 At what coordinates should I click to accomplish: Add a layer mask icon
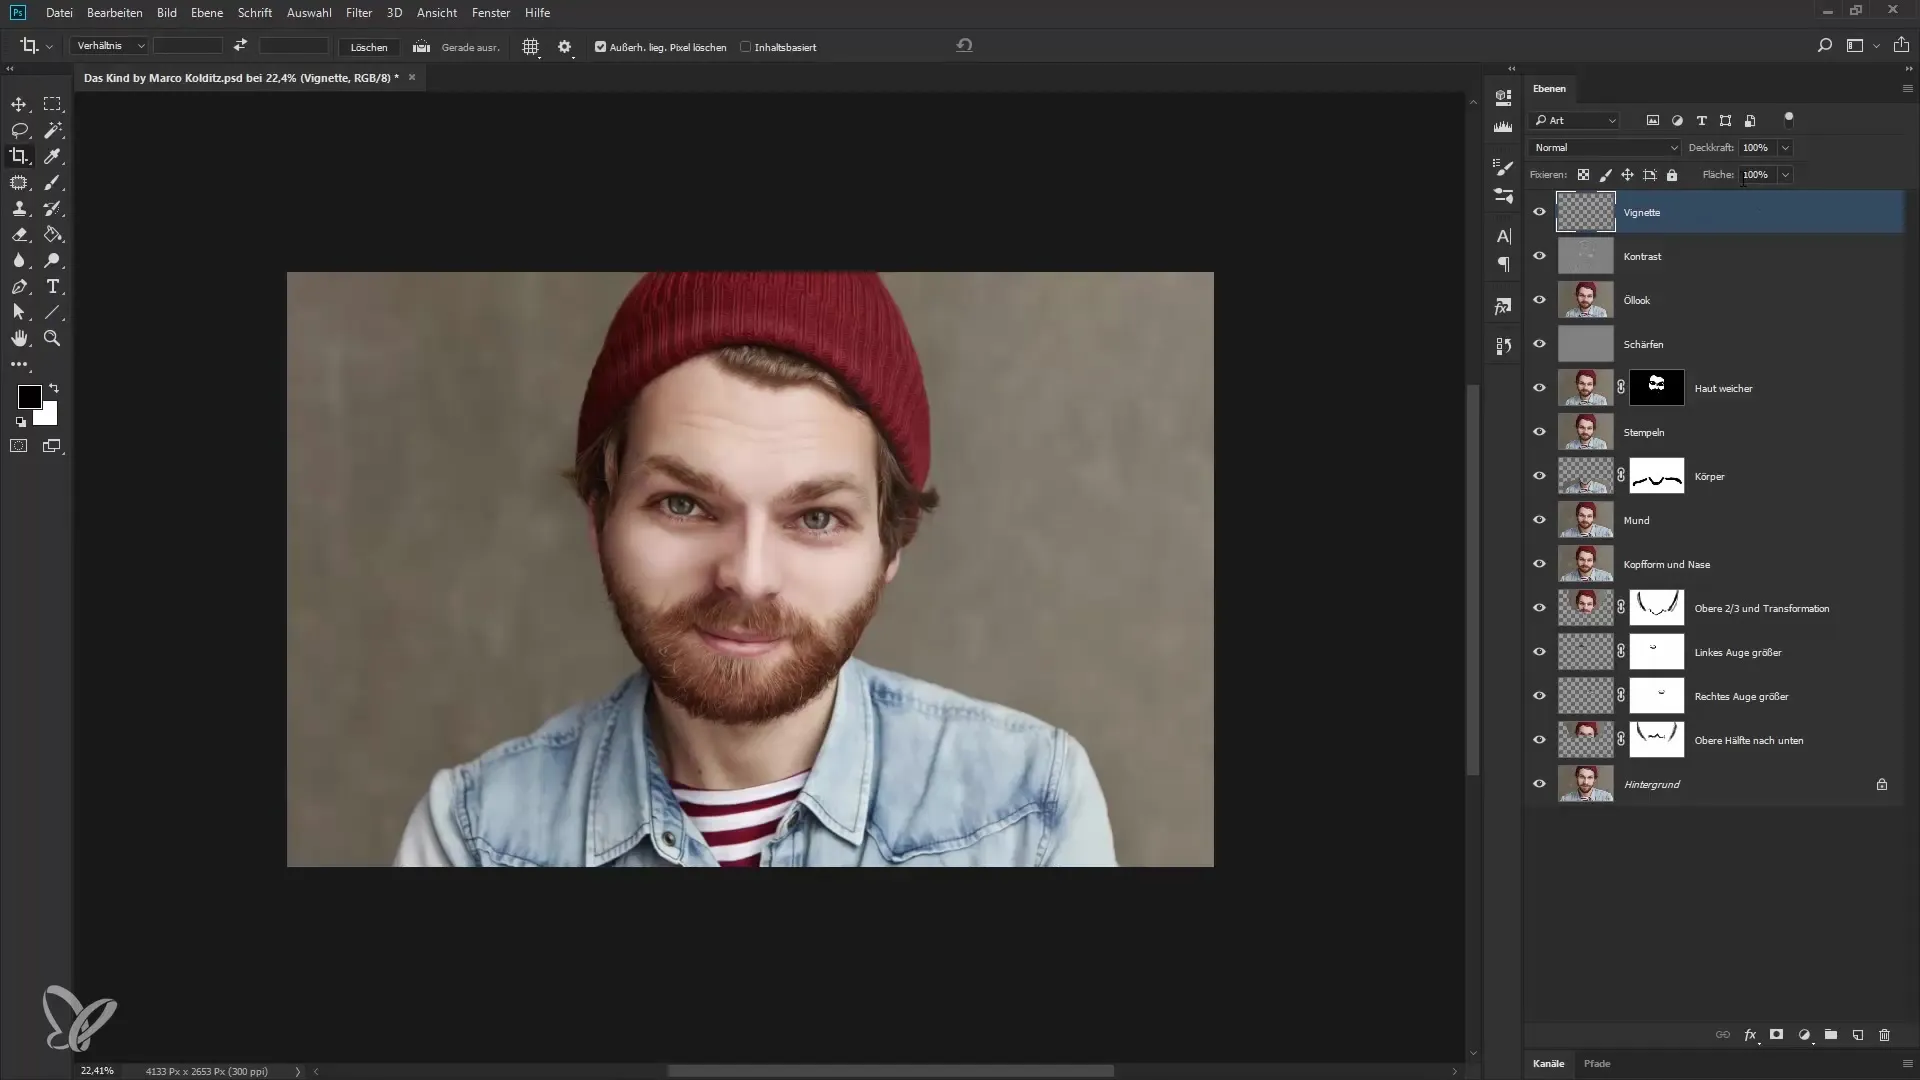pyautogui.click(x=1776, y=1035)
